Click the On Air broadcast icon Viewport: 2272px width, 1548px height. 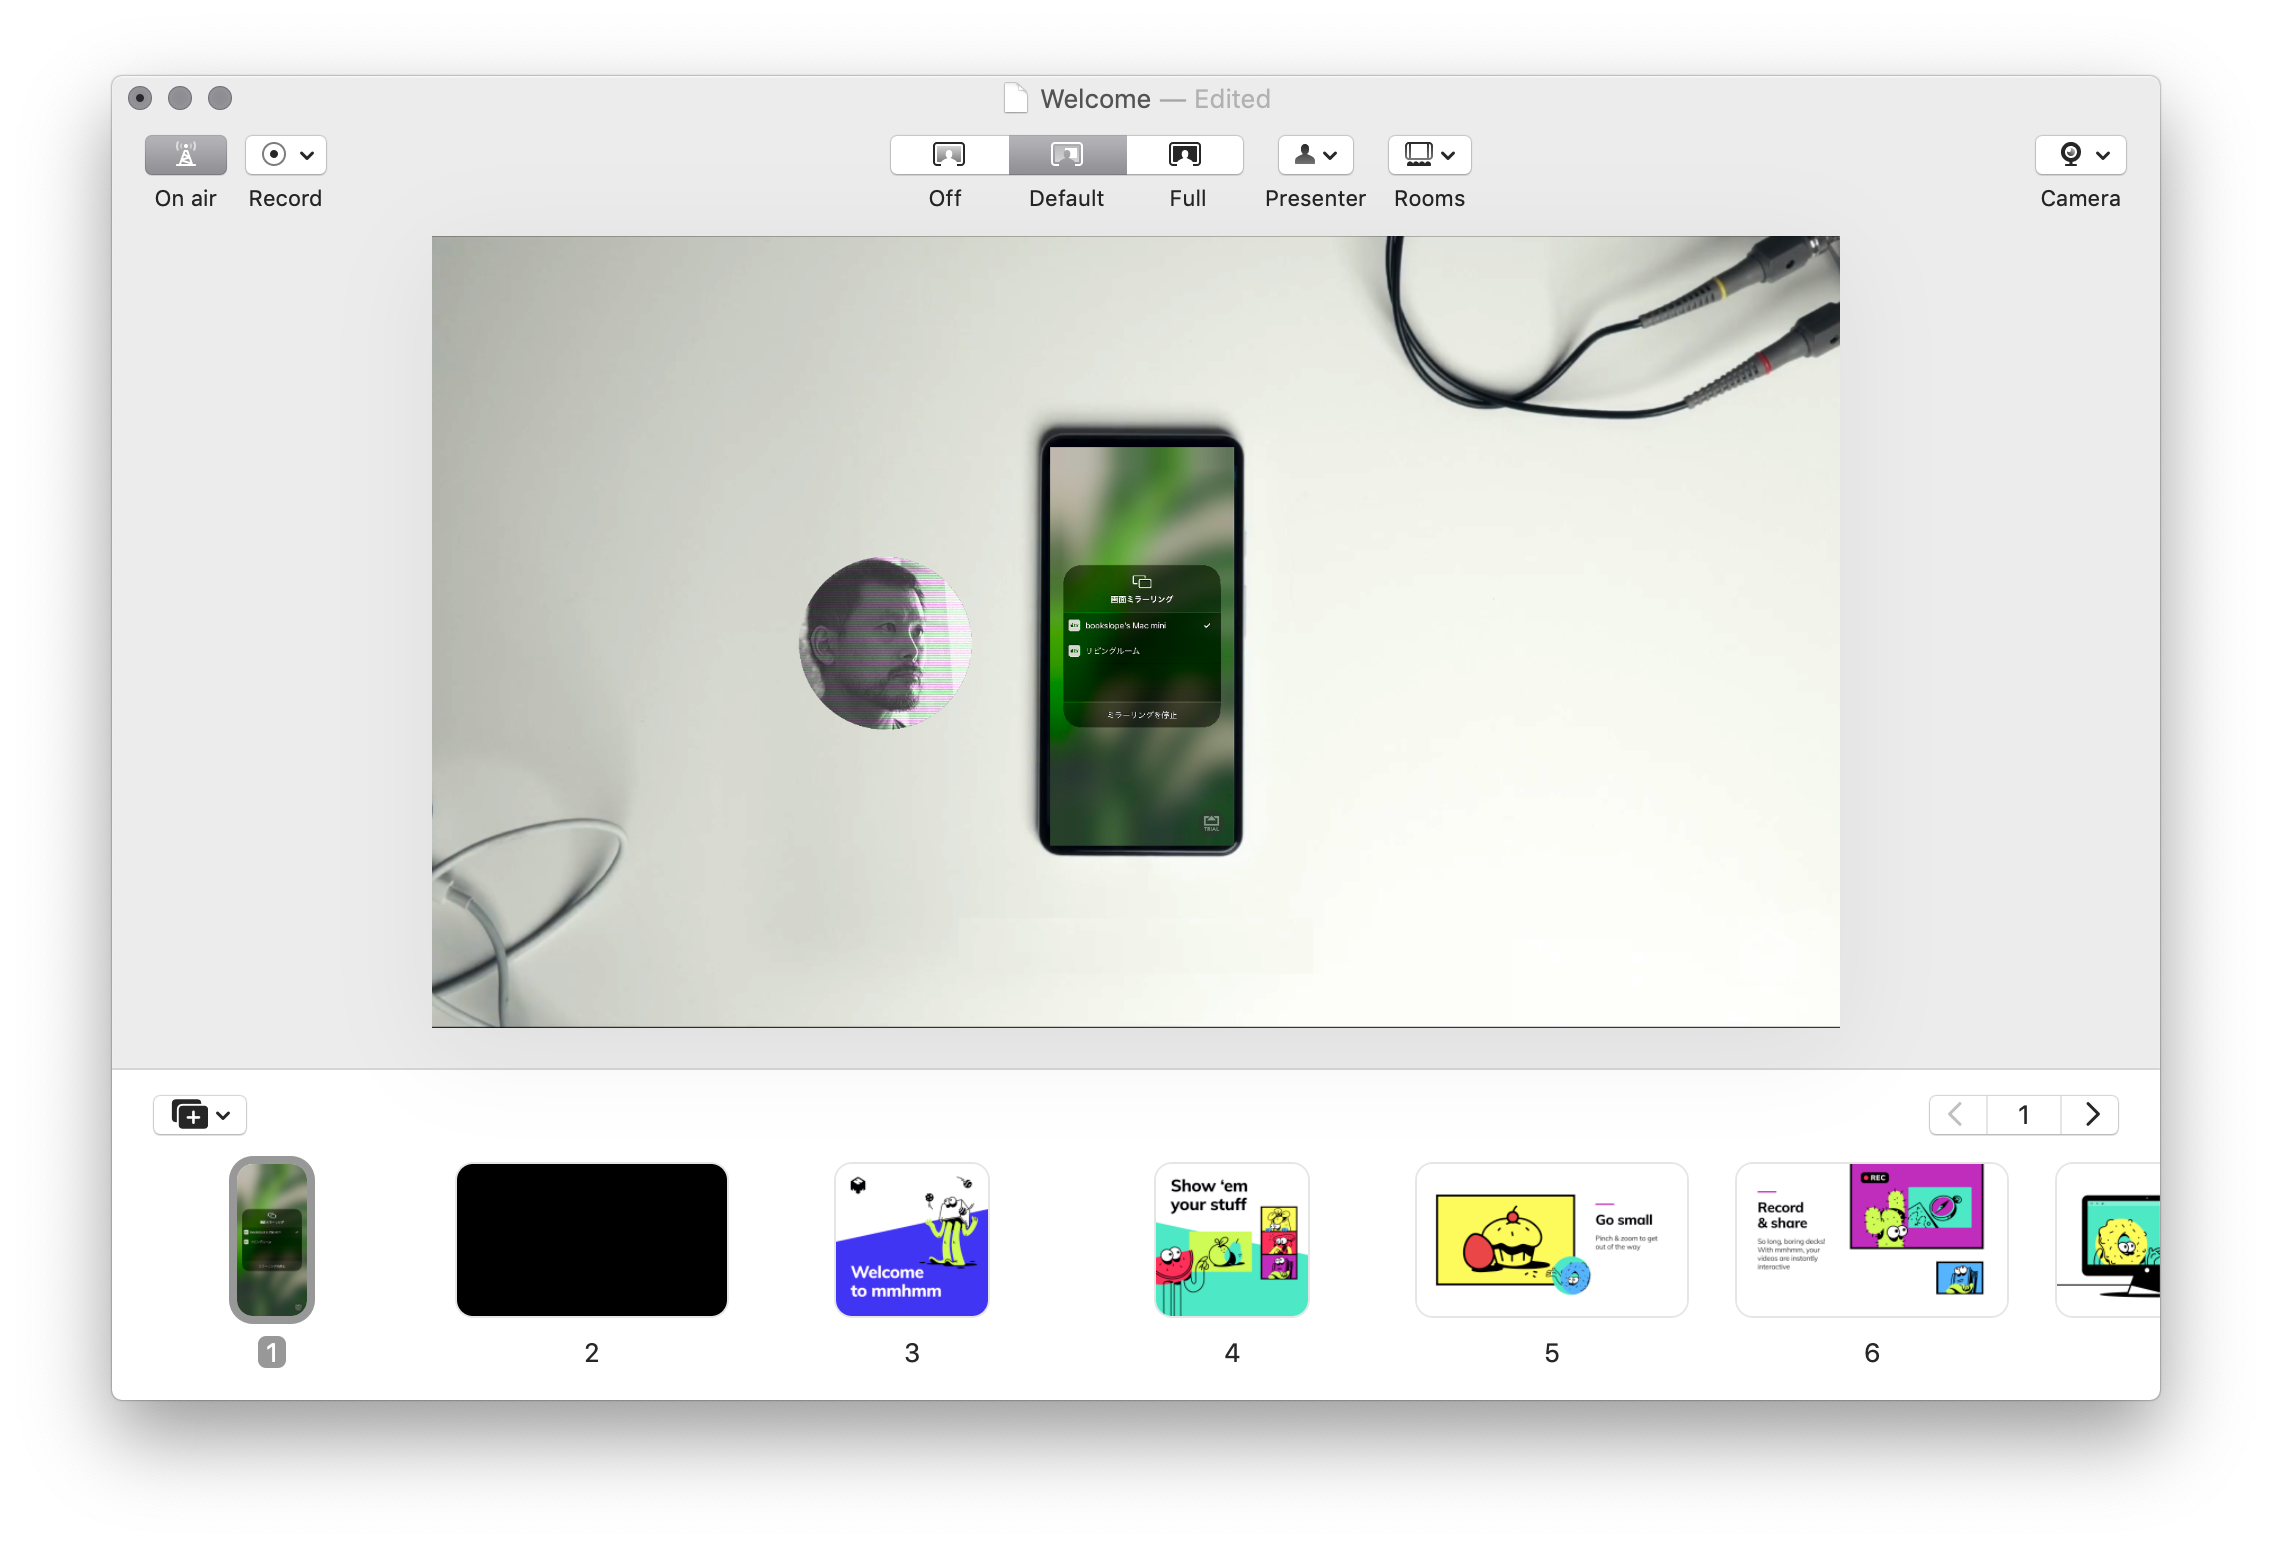point(185,154)
